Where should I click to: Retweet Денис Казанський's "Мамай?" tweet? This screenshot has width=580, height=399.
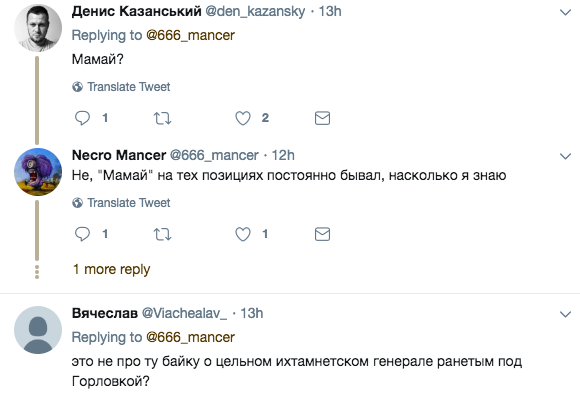[162, 118]
